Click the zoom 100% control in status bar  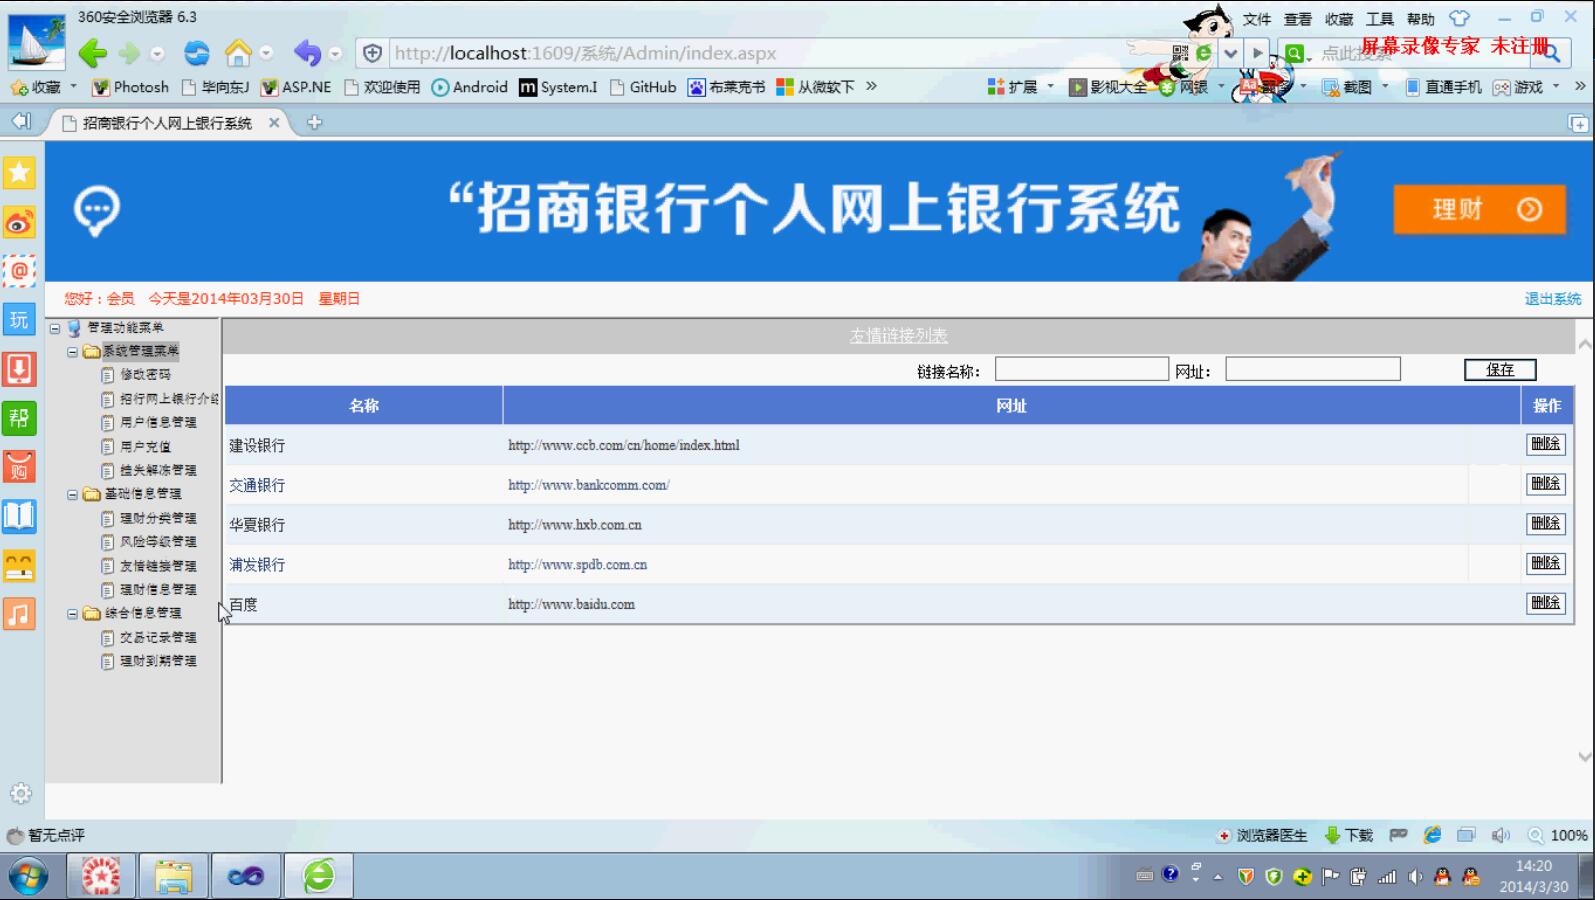tap(1558, 835)
